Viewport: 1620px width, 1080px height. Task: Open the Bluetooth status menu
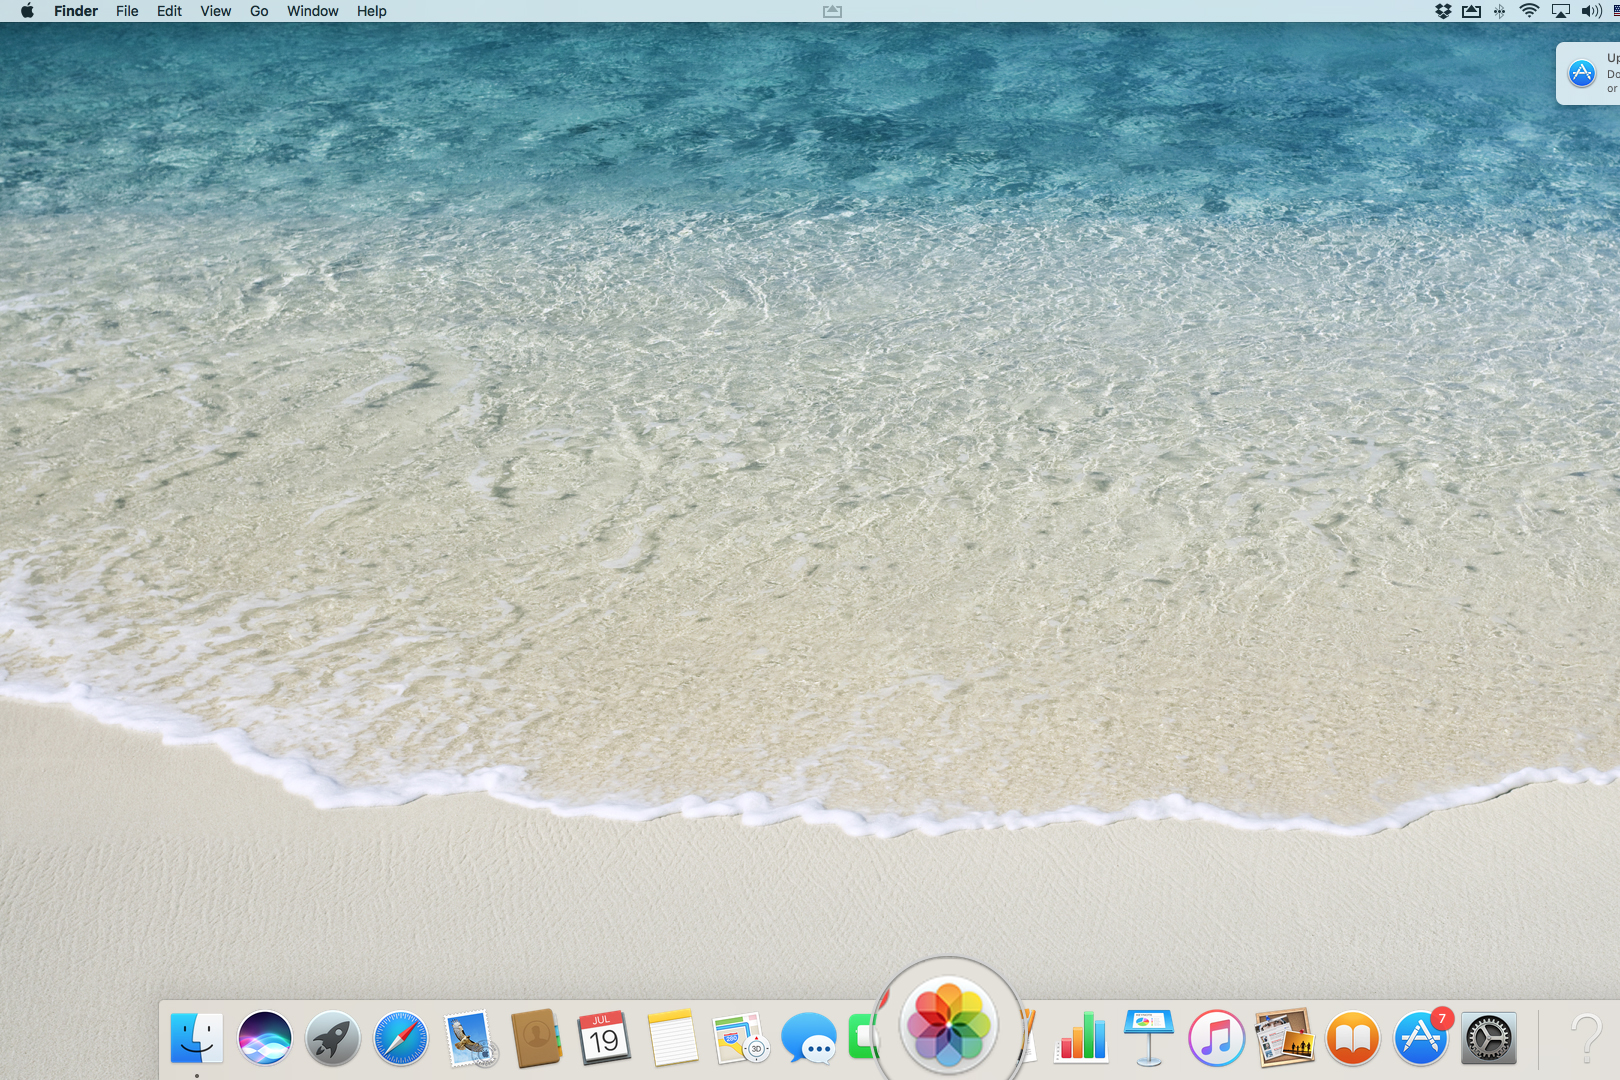(1499, 11)
